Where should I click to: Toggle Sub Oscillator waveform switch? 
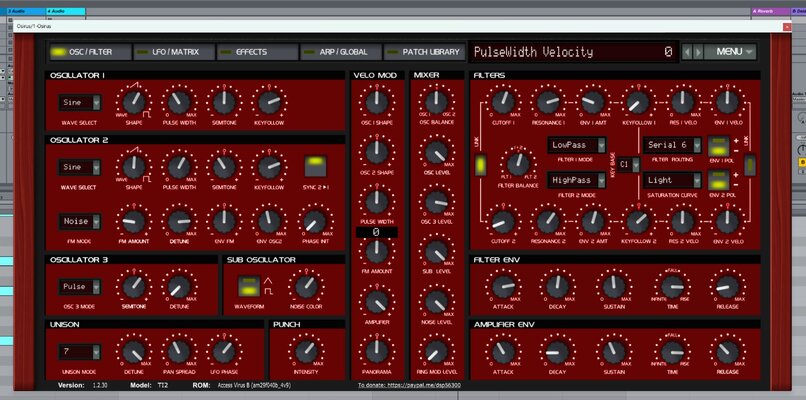pyautogui.click(x=249, y=286)
